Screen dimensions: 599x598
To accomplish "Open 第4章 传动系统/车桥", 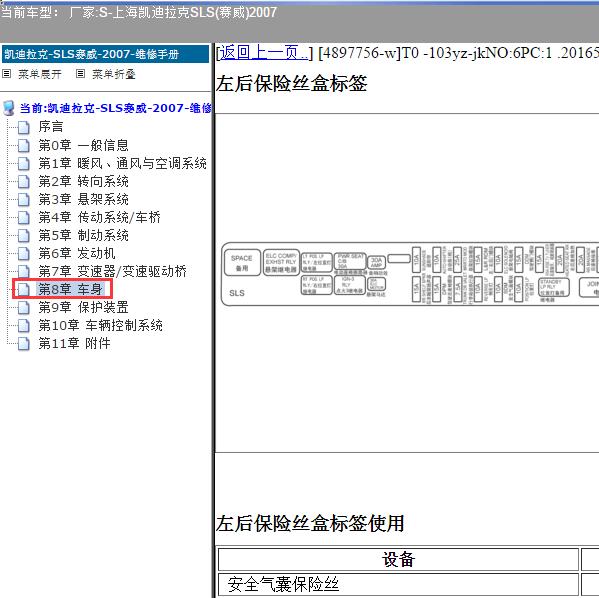I will 99,217.
